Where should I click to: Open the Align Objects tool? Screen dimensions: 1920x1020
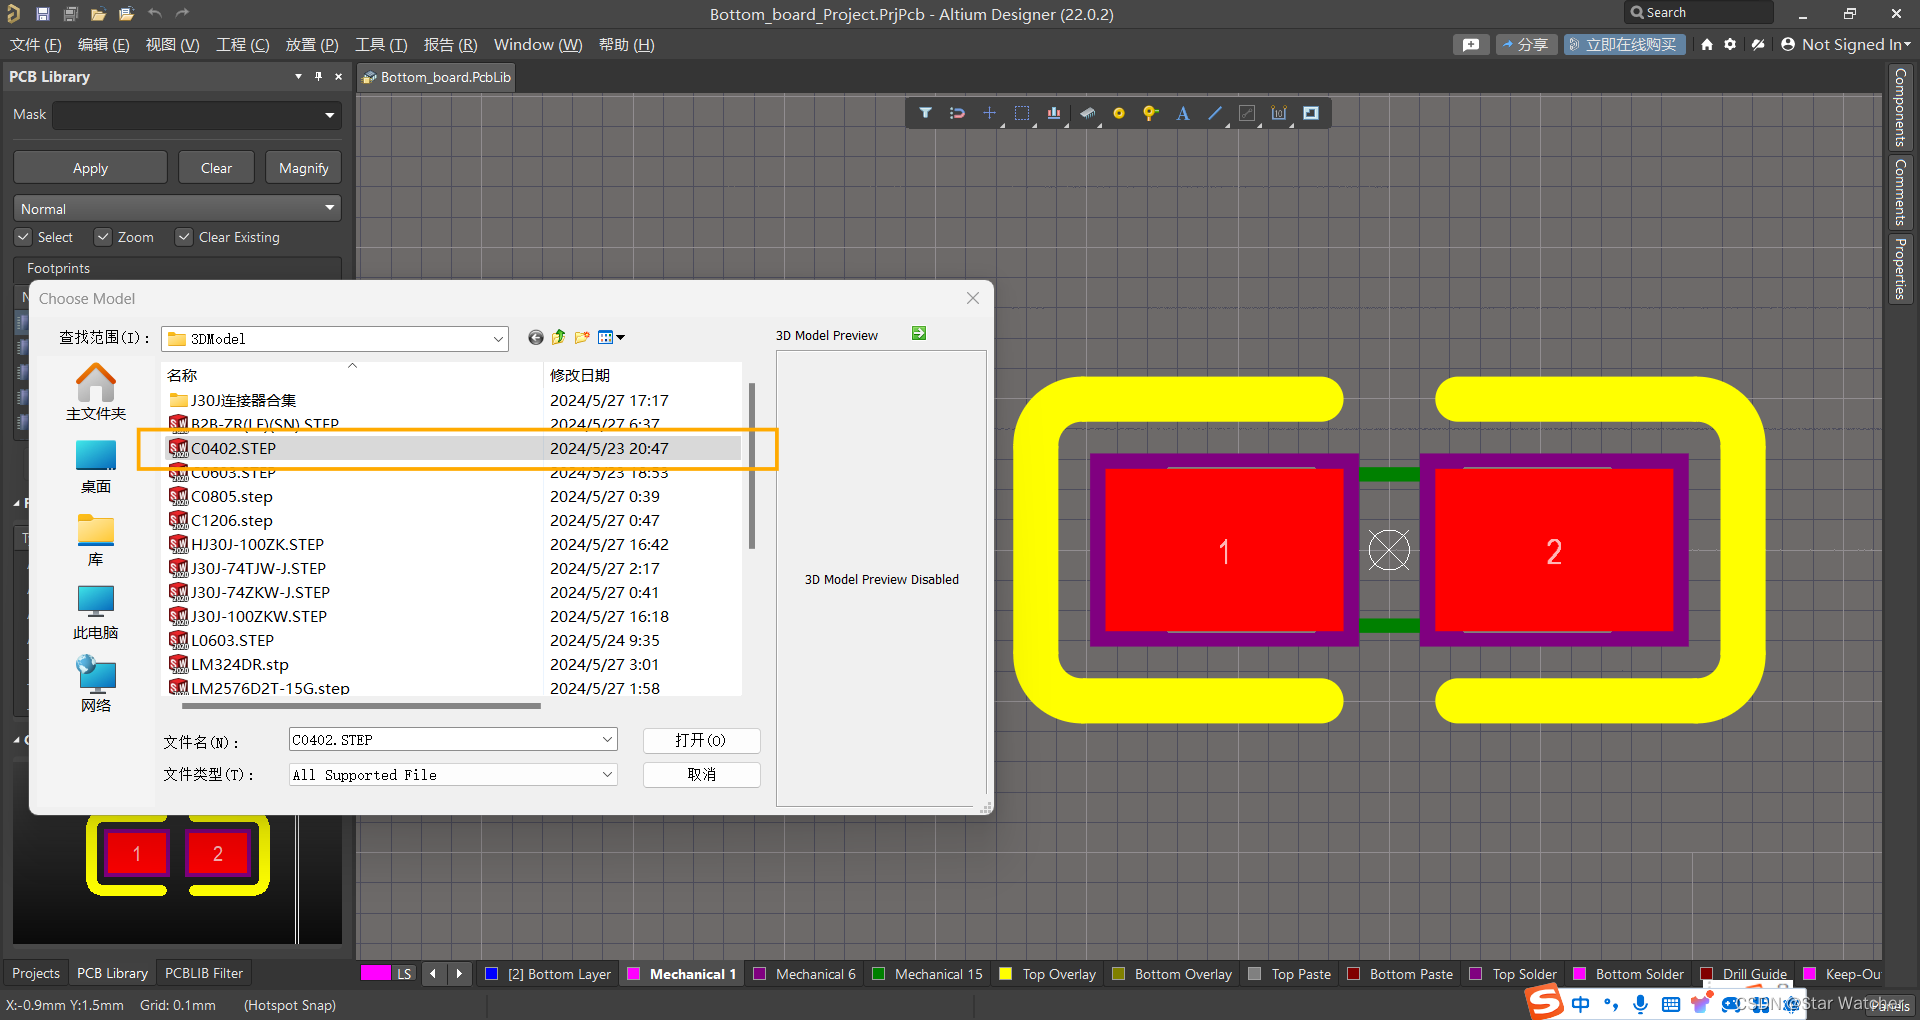[1054, 113]
